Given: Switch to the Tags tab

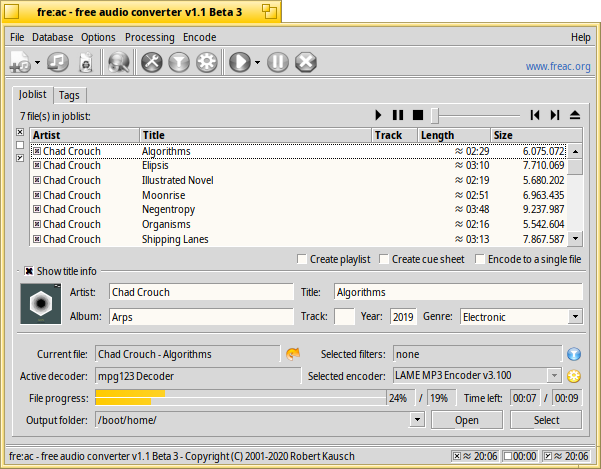Looking at the screenshot, I should click(x=69, y=95).
